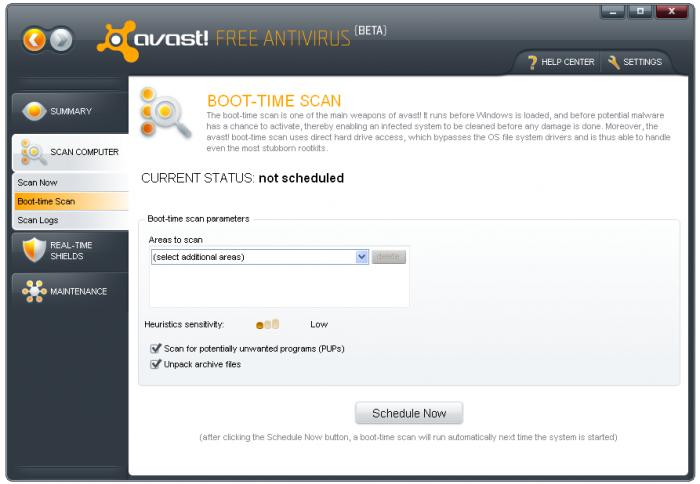Open the Real-Time Shields section
This screenshot has height=484, width=700.
[70, 250]
